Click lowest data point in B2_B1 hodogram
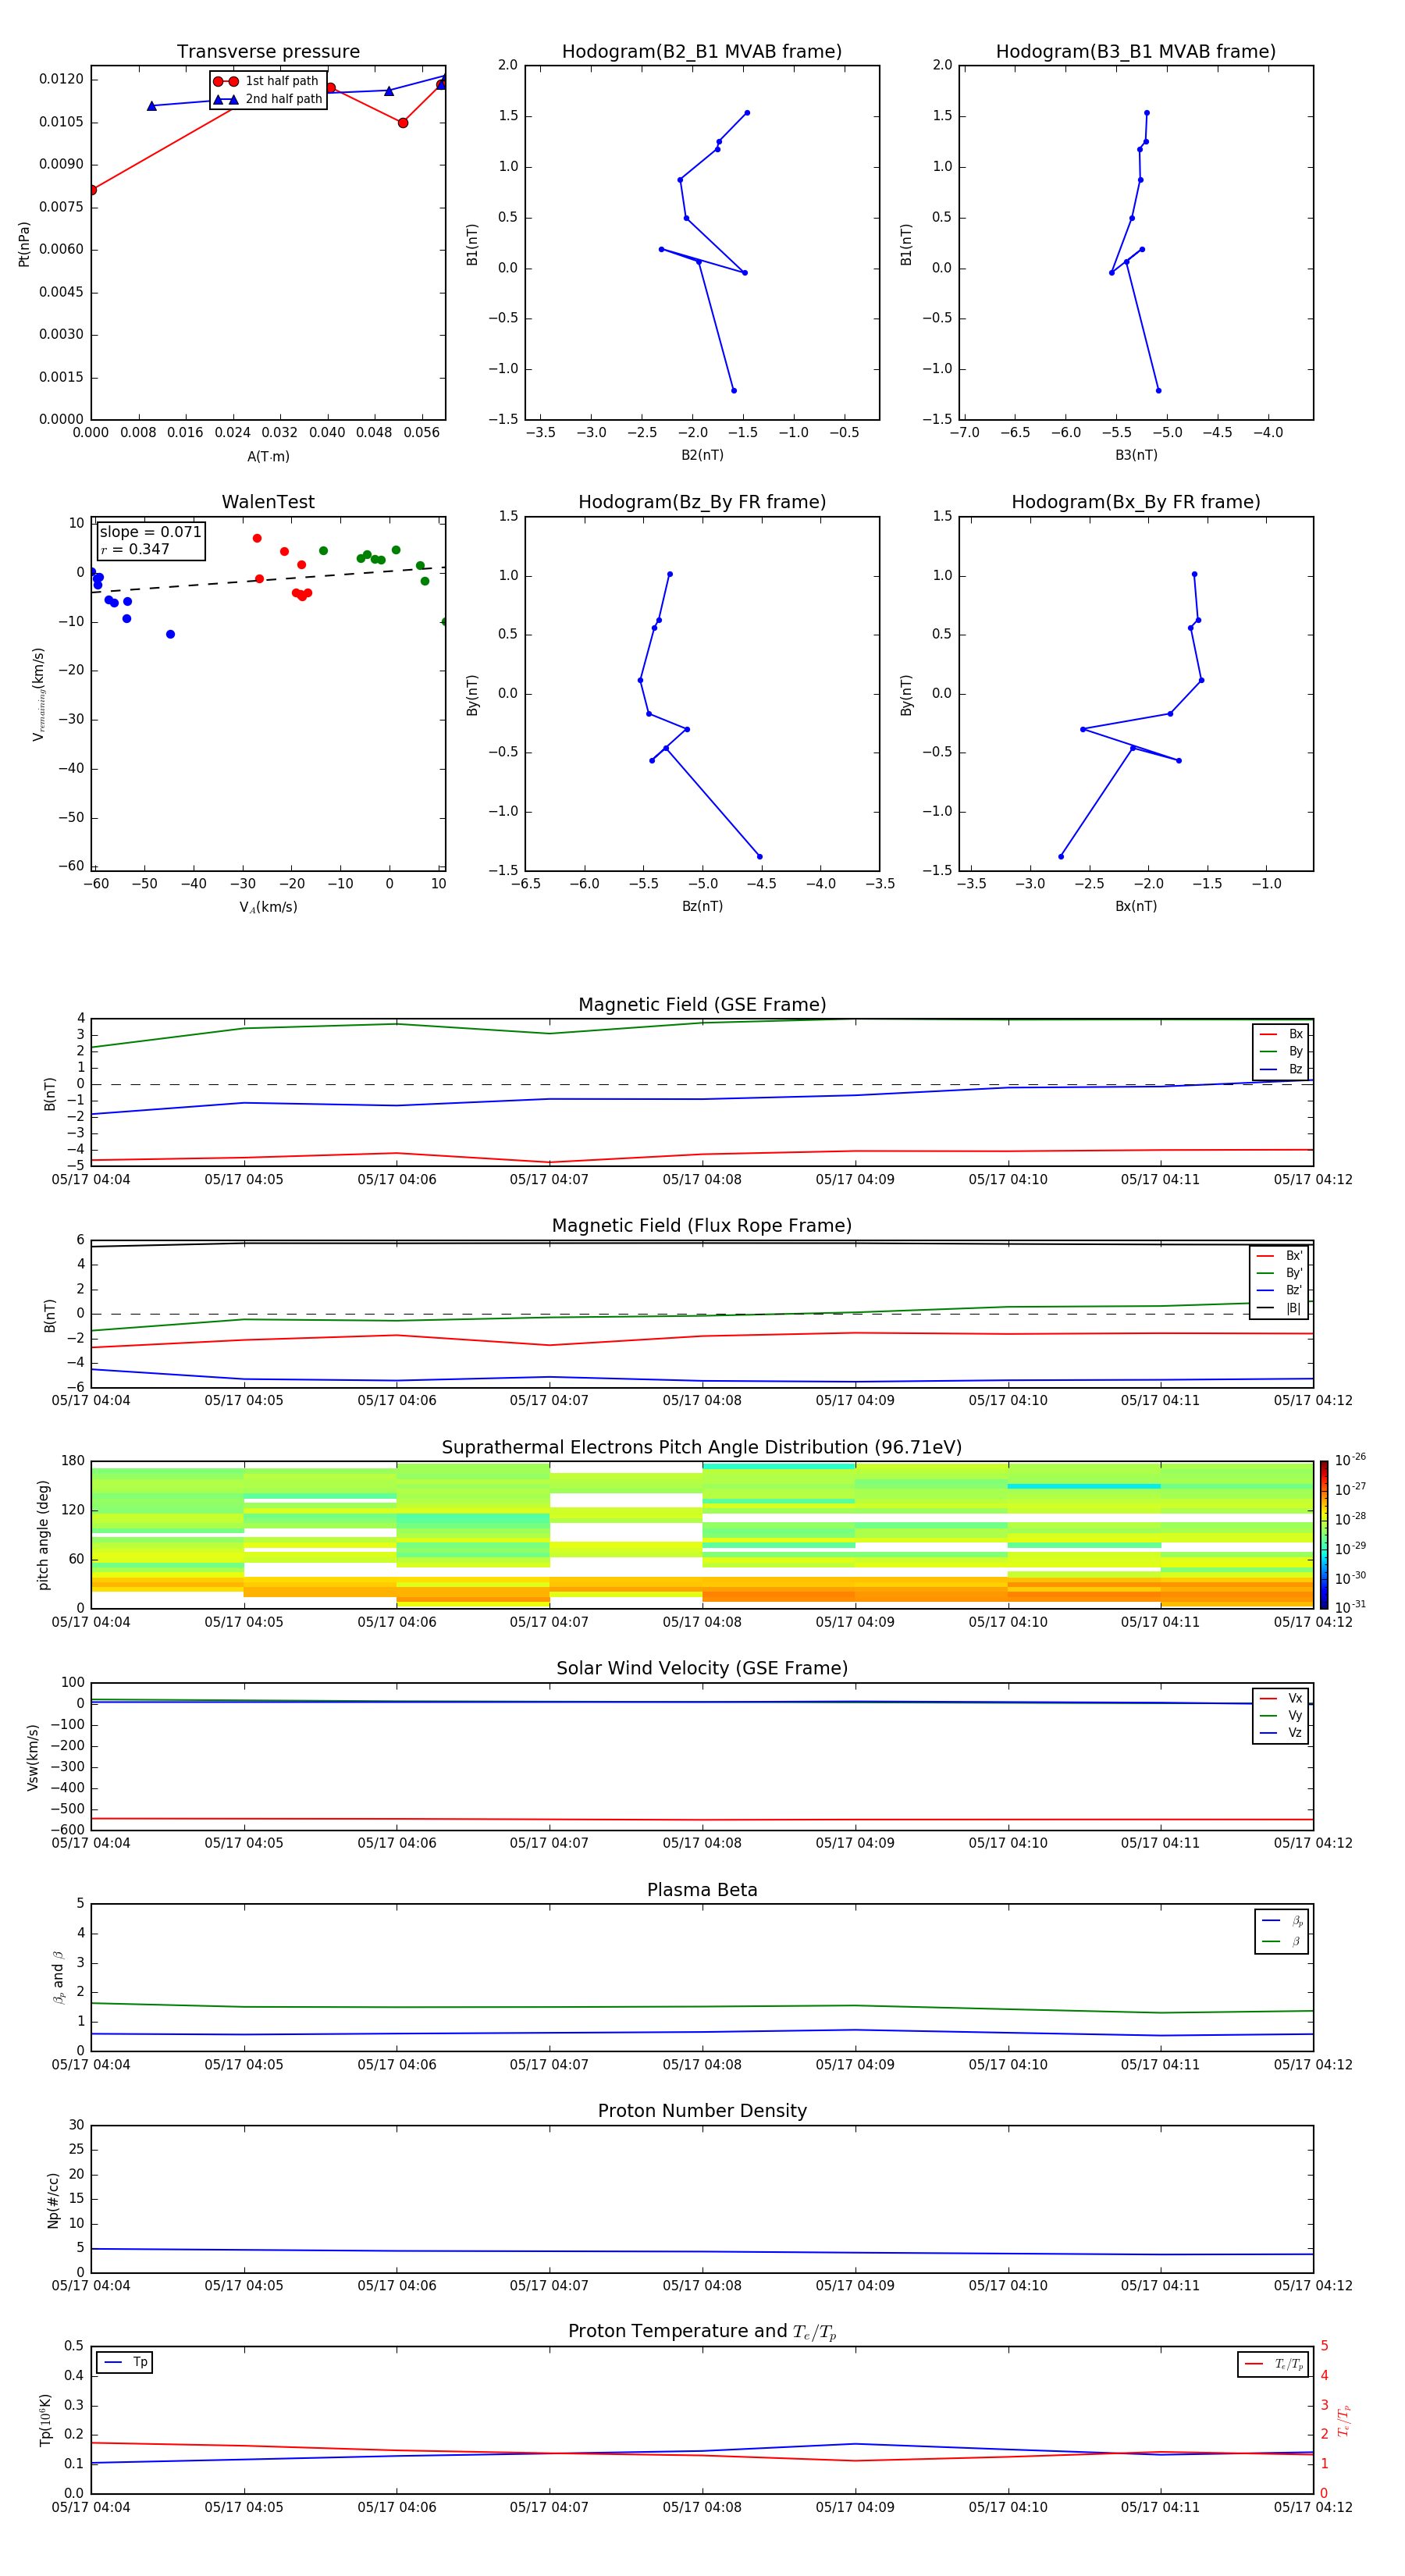Image resolution: width=1405 pixels, height=2576 pixels. pos(733,390)
